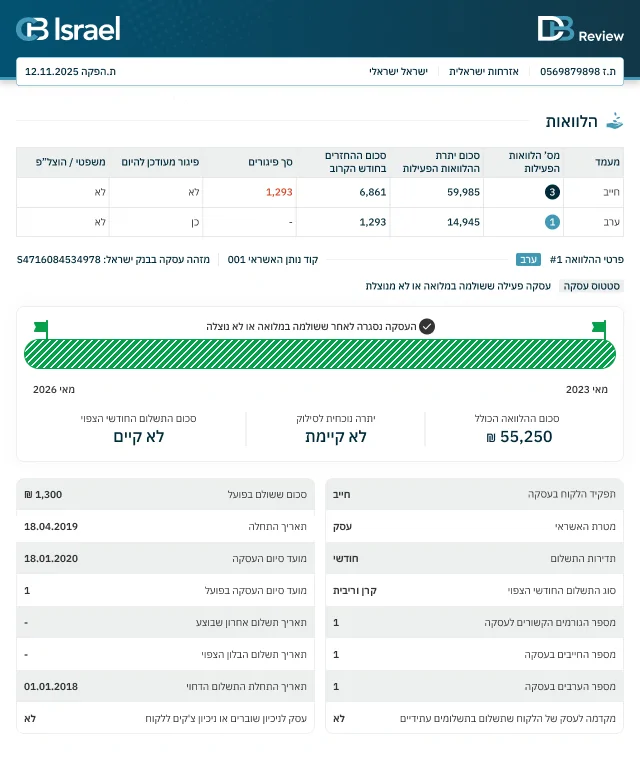
Task: Click the מאי 2026 date label
Action: pos(54,389)
